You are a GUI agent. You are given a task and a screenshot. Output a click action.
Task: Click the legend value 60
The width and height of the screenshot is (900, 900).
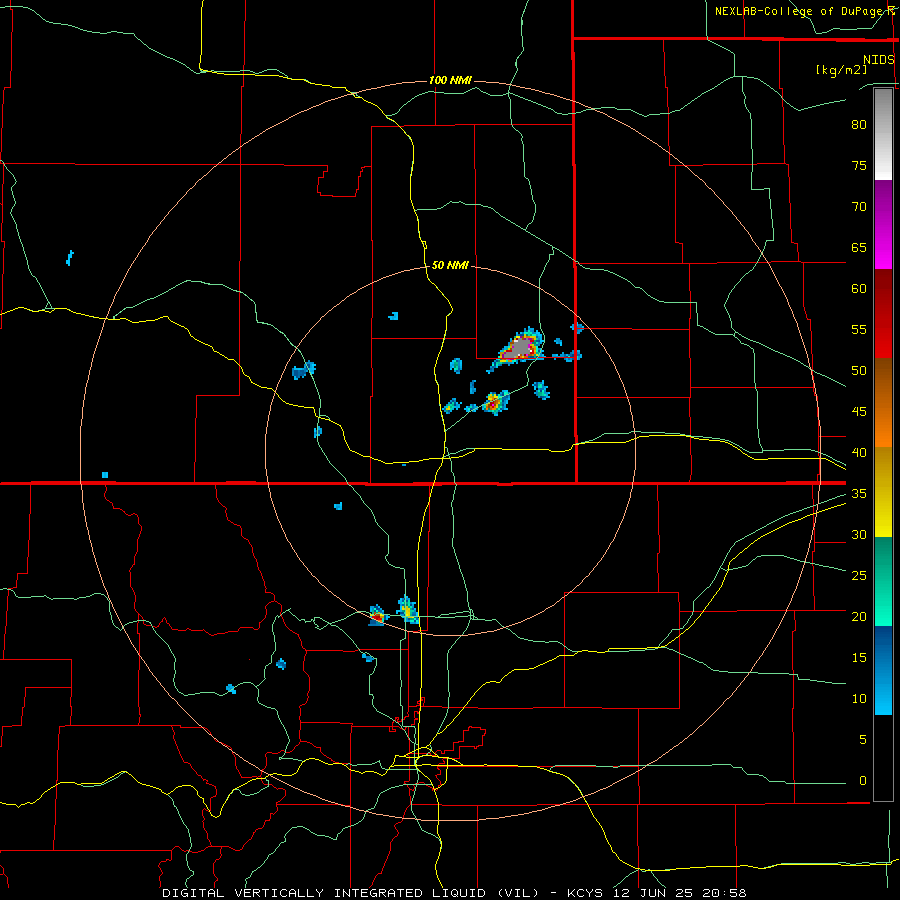tap(859, 289)
